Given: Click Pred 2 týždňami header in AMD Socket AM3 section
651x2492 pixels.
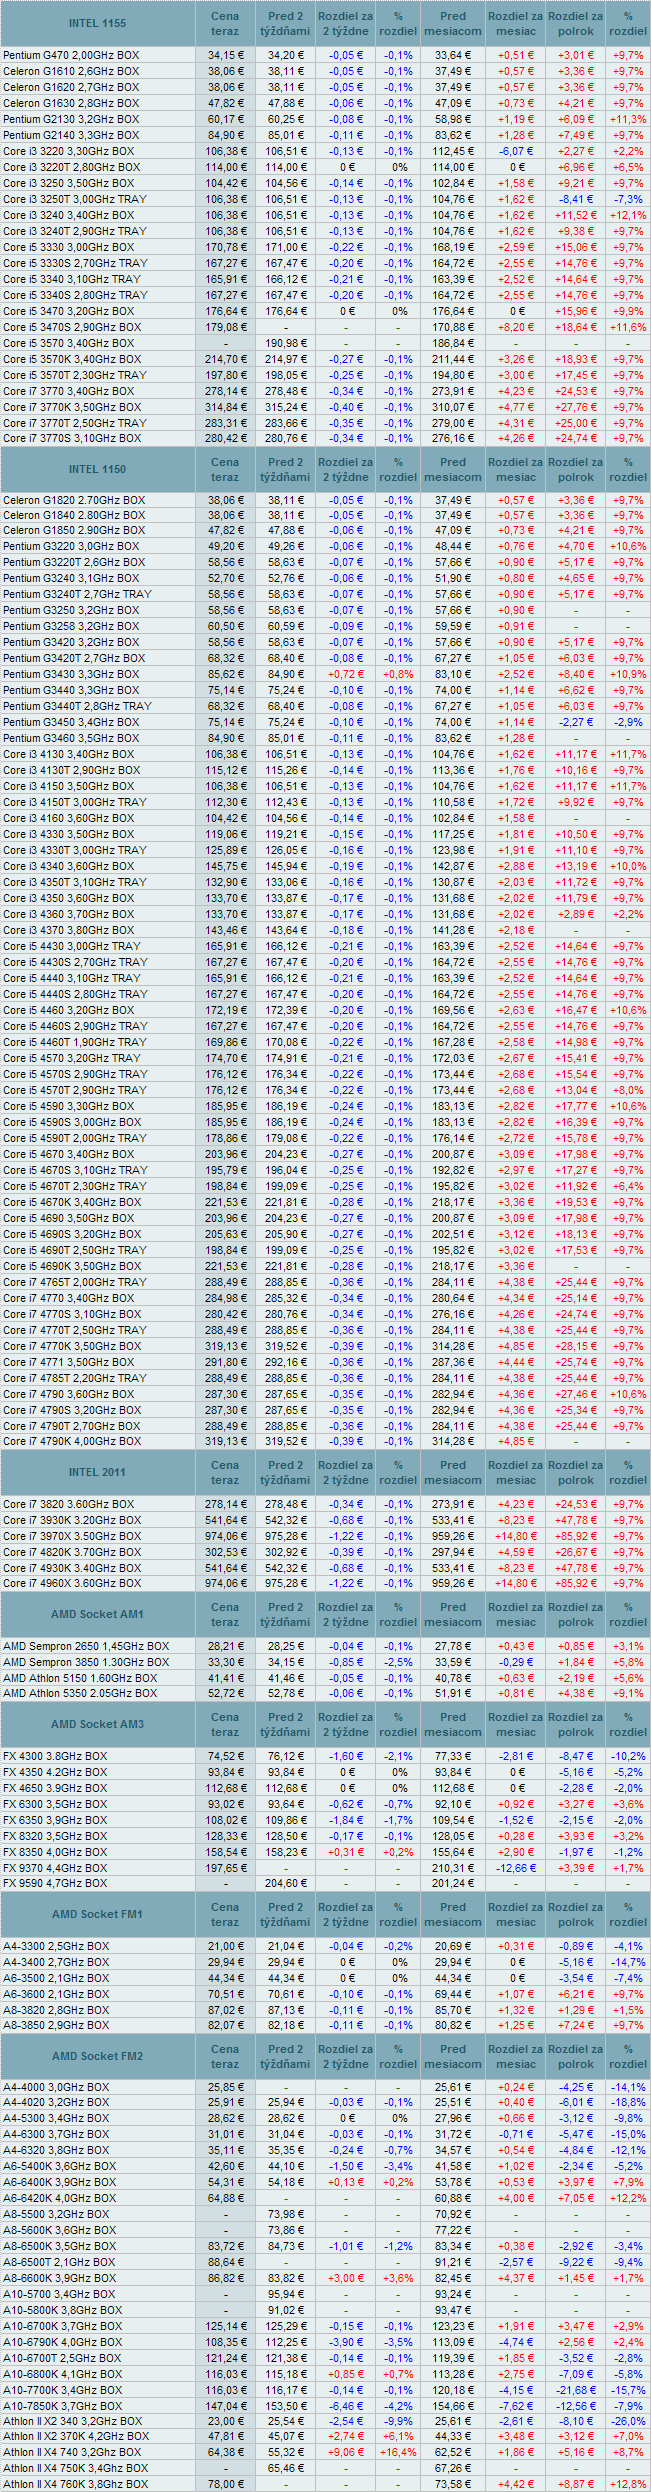Looking at the screenshot, I should (286, 1724).
